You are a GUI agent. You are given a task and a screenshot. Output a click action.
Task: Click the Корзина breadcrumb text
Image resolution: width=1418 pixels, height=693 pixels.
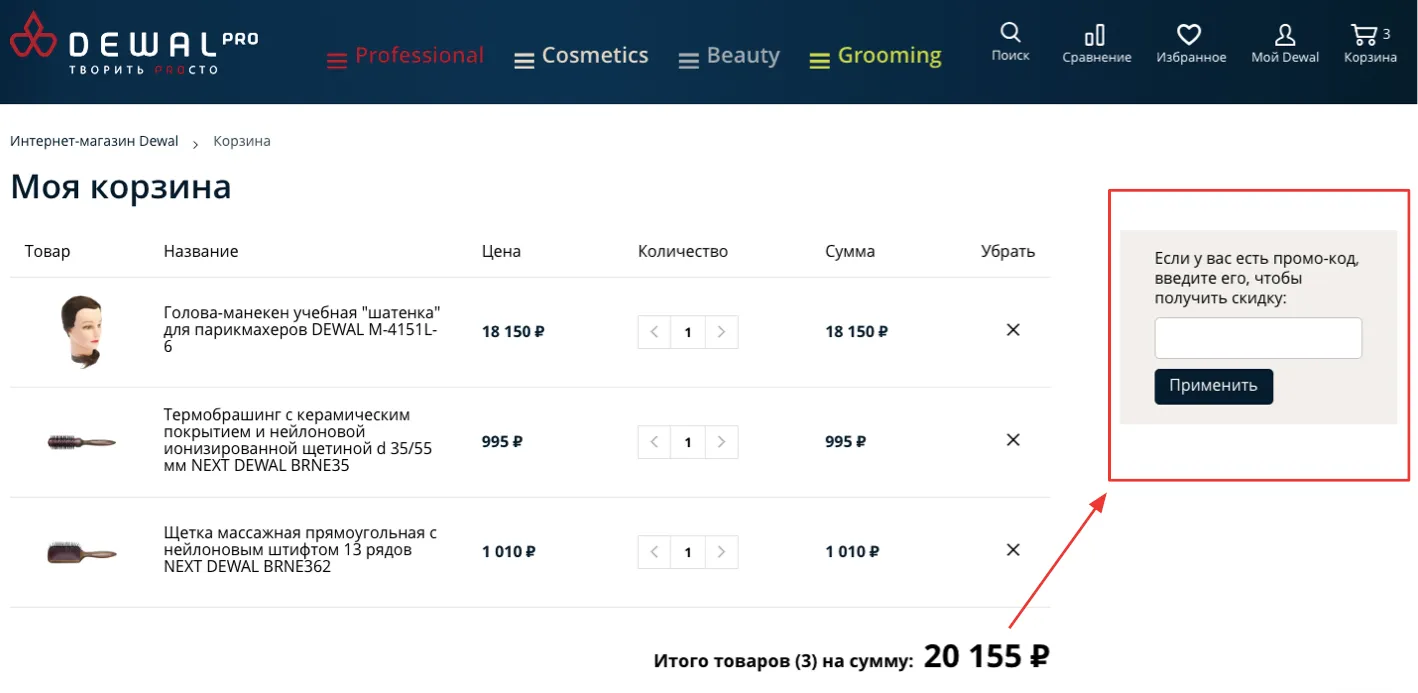tap(242, 141)
